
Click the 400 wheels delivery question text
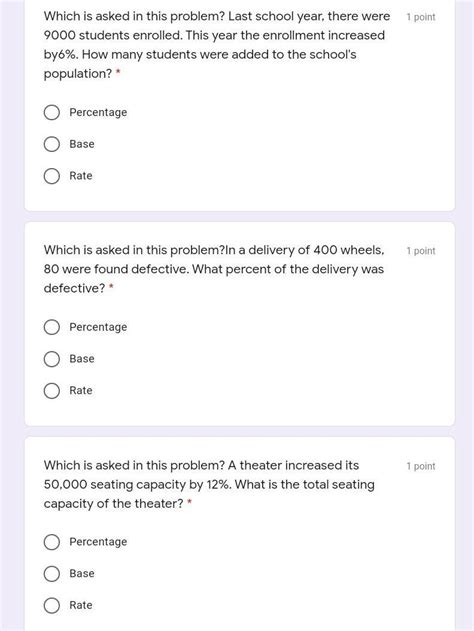(214, 269)
